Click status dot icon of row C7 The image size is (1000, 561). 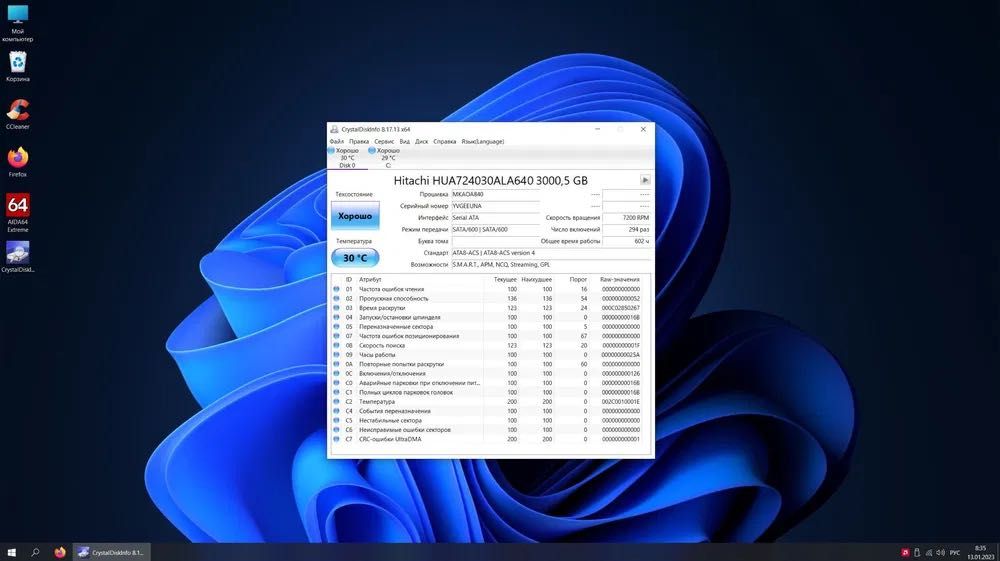336,439
